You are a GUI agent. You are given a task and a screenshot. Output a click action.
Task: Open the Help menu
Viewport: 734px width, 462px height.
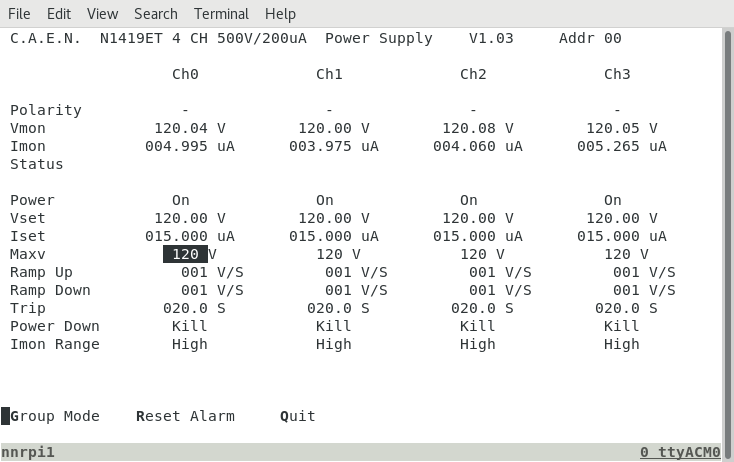280,14
